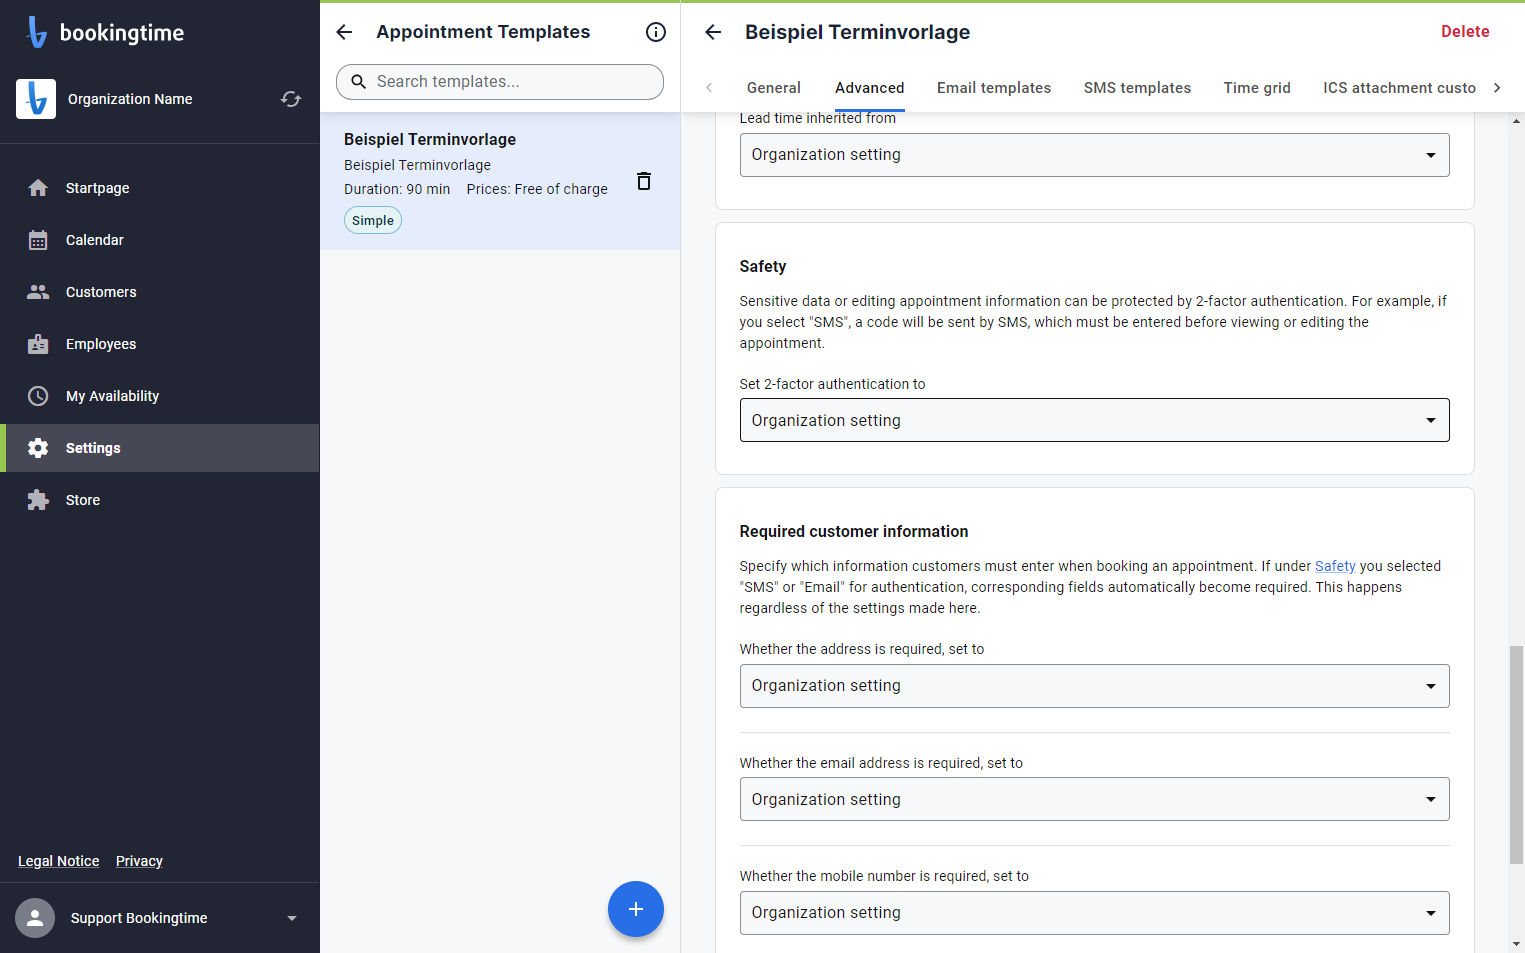Open the Calendar icon in sidebar
1525x953 pixels.
tap(38, 240)
